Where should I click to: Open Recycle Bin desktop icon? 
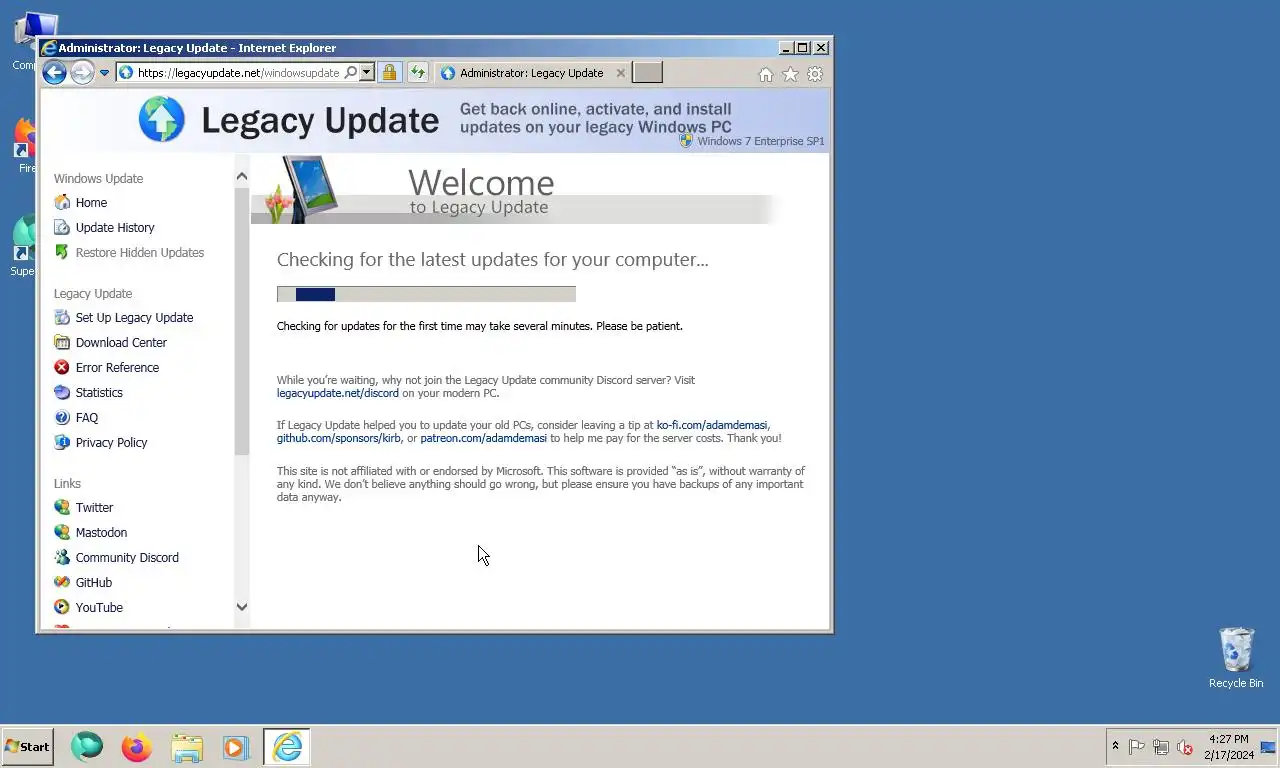click(x=1236, y=657)
